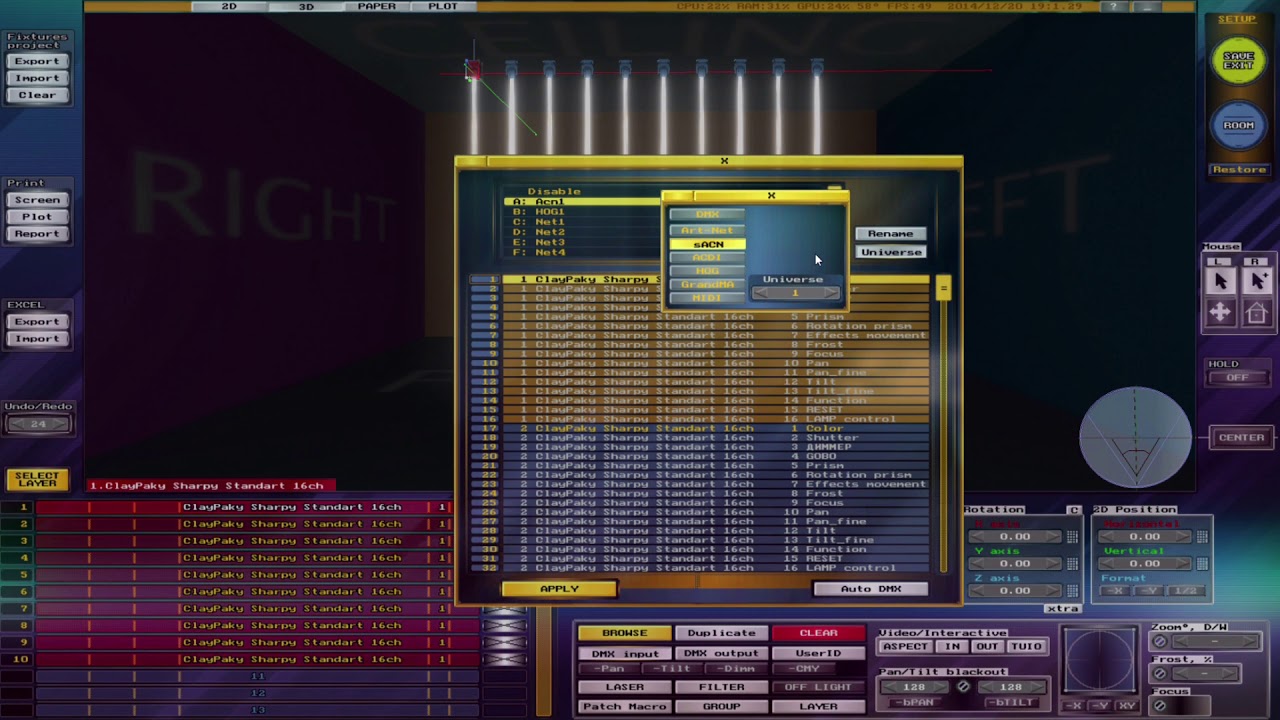Click Export under Fixtures project
The height and width of the screenshot is (720, 1280).
tap(37, 61)
